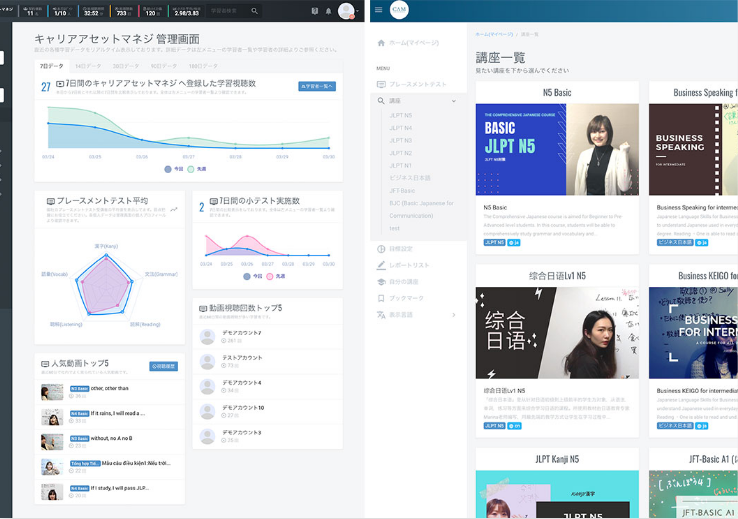Select JLPT N3 in the sidebar list

(x=400, y=140)
